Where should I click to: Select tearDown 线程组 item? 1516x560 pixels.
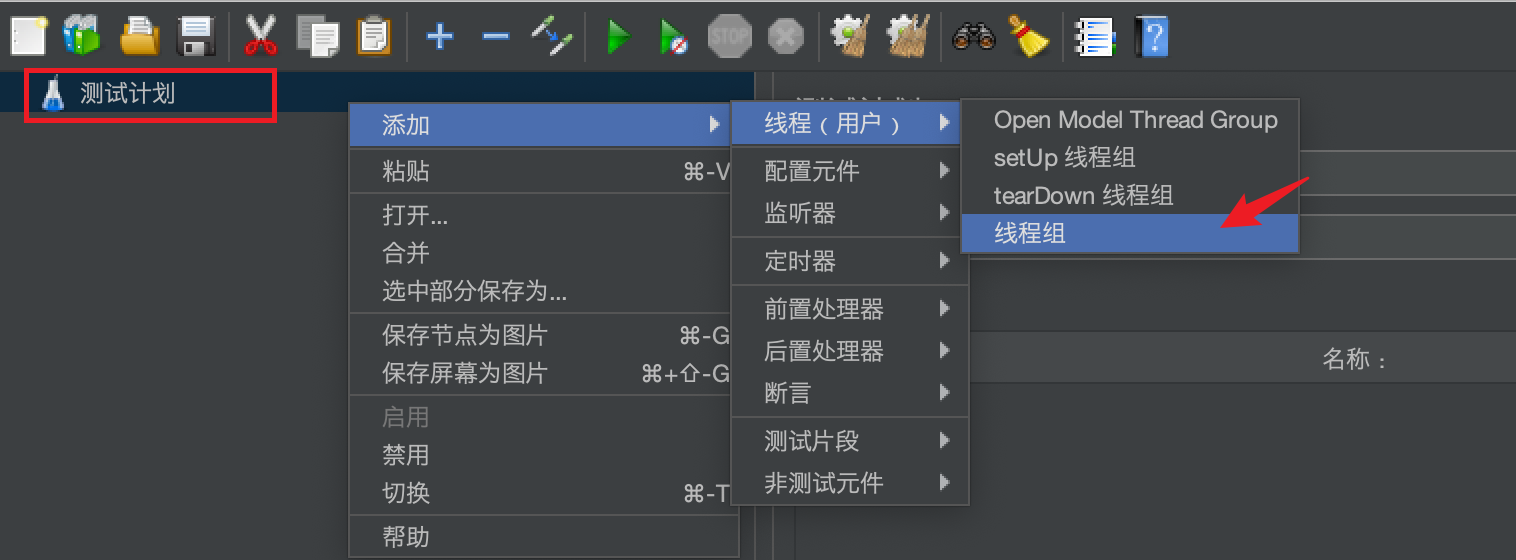click(1130, 196)
